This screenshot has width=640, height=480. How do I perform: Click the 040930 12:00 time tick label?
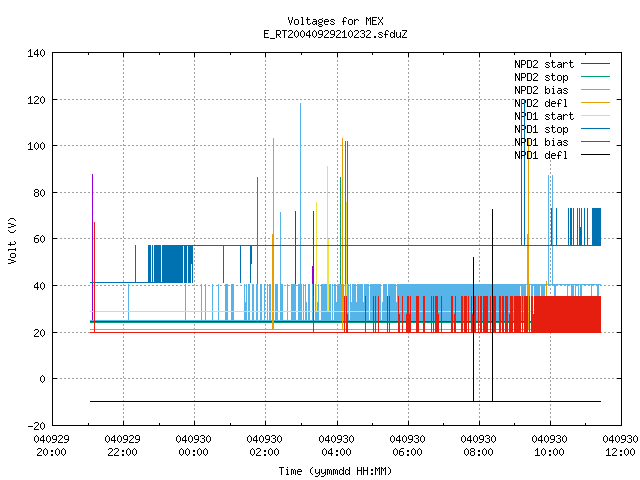click(620, 446)
